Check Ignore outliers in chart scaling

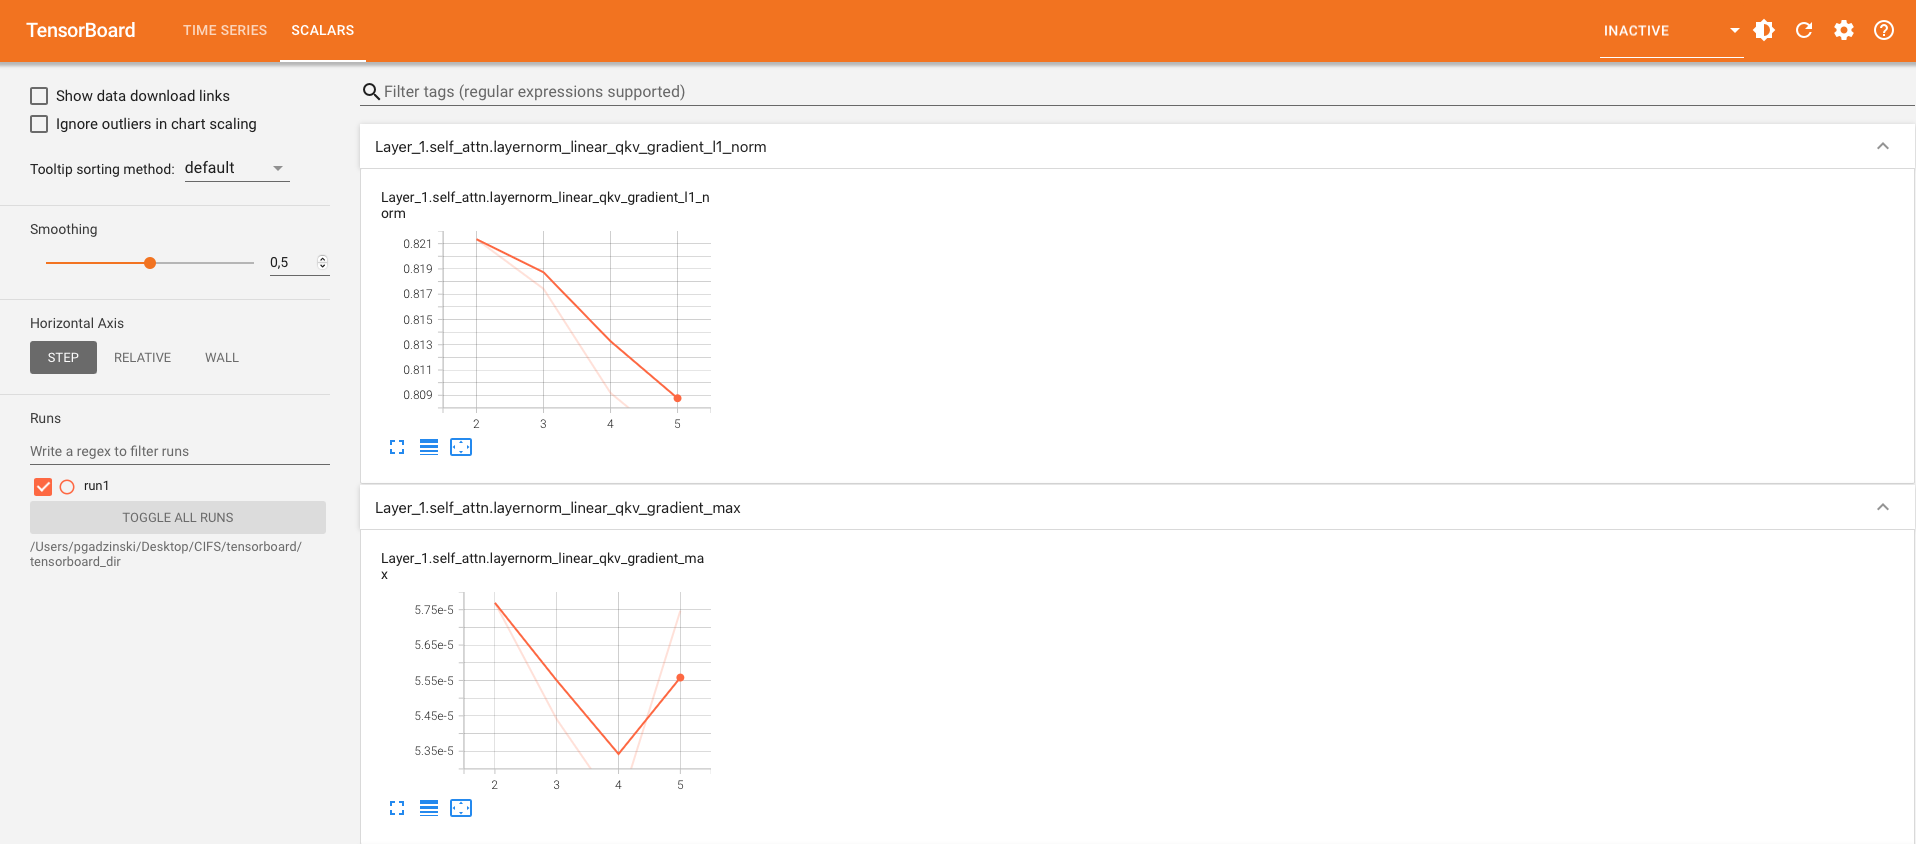[x=39, y=124]
